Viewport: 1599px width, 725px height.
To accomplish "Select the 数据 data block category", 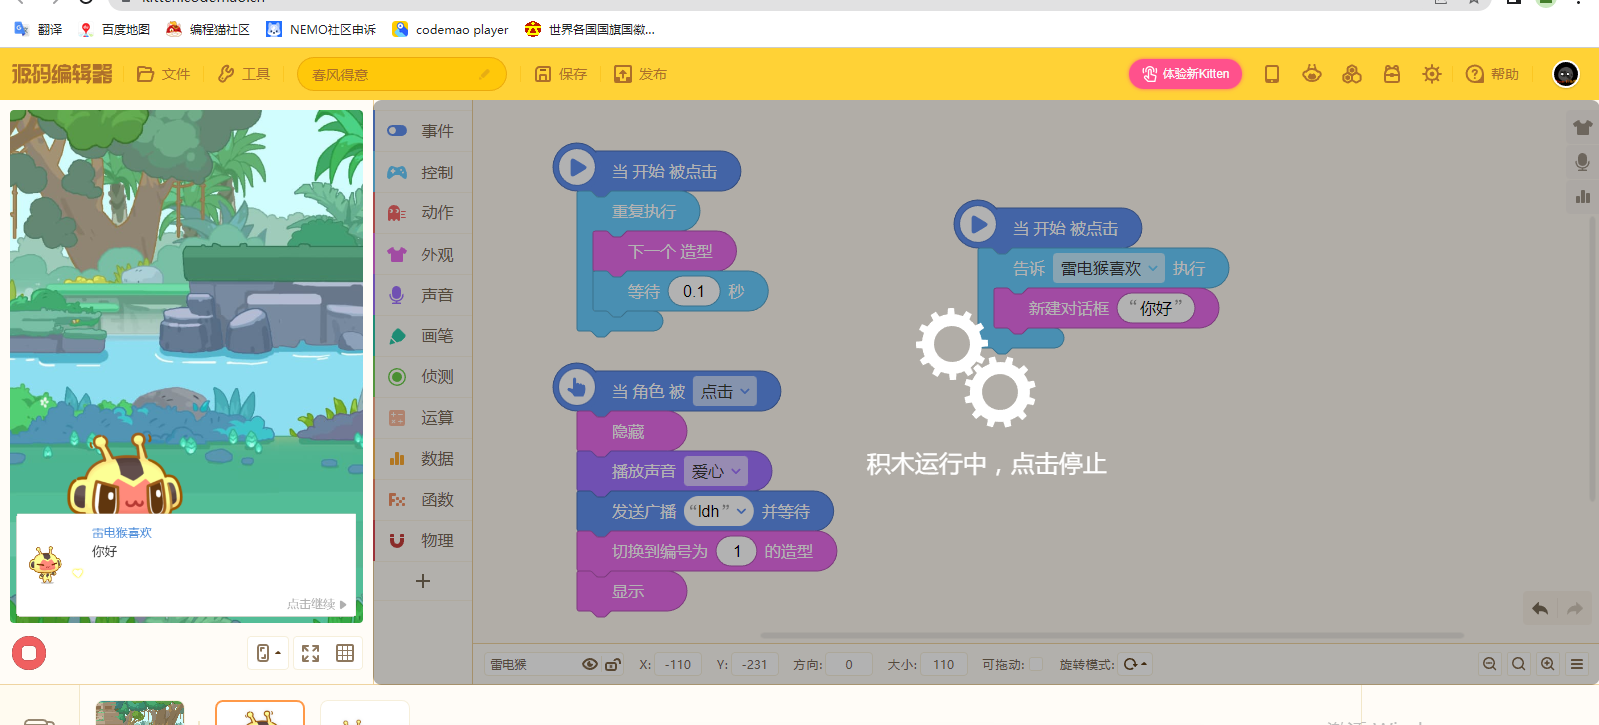I will [x=423, y=459].
